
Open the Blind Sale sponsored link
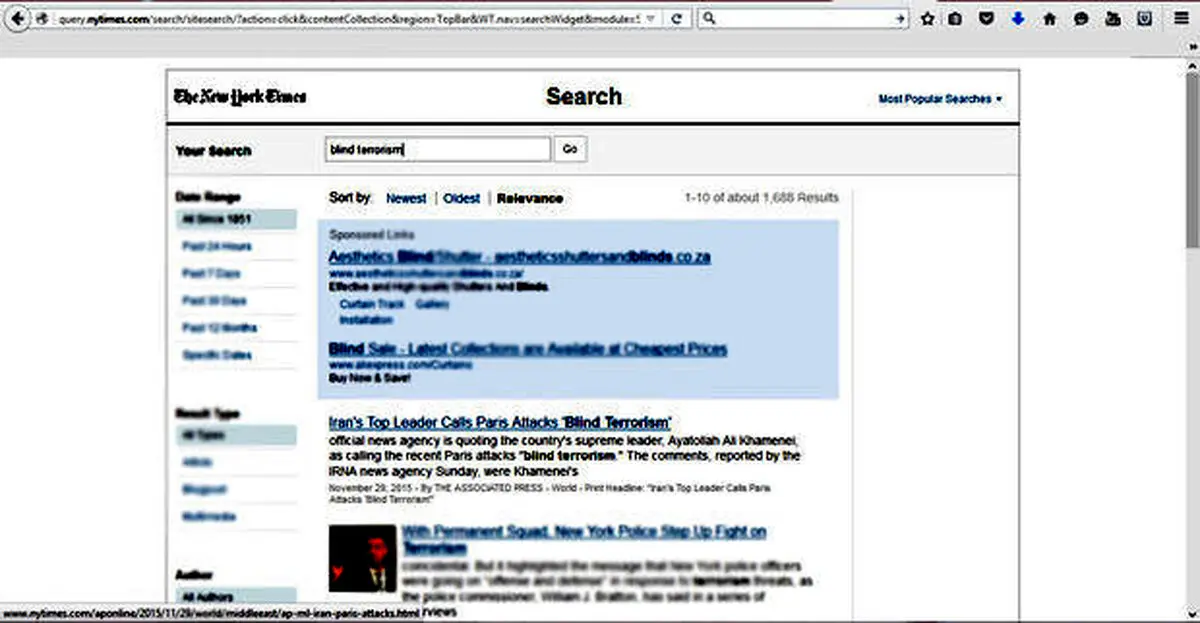point(528,349)
